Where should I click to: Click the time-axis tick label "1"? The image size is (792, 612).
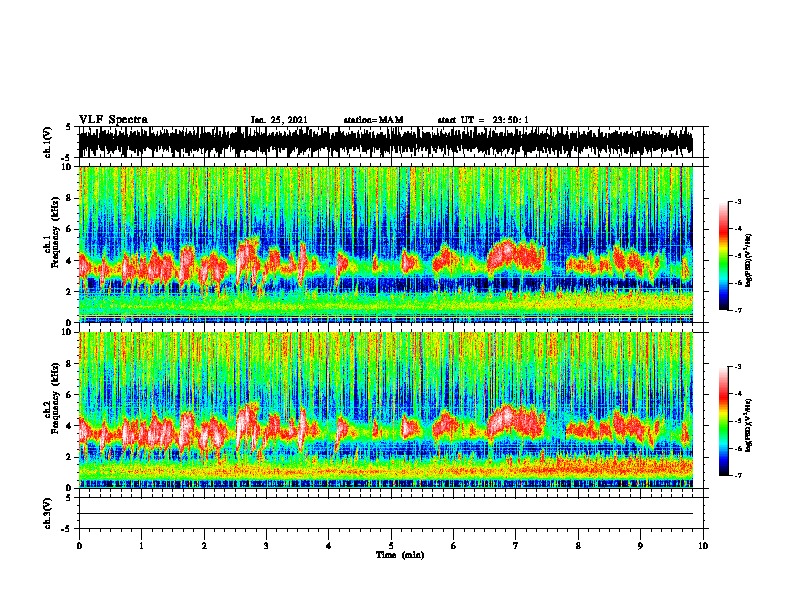141,546
